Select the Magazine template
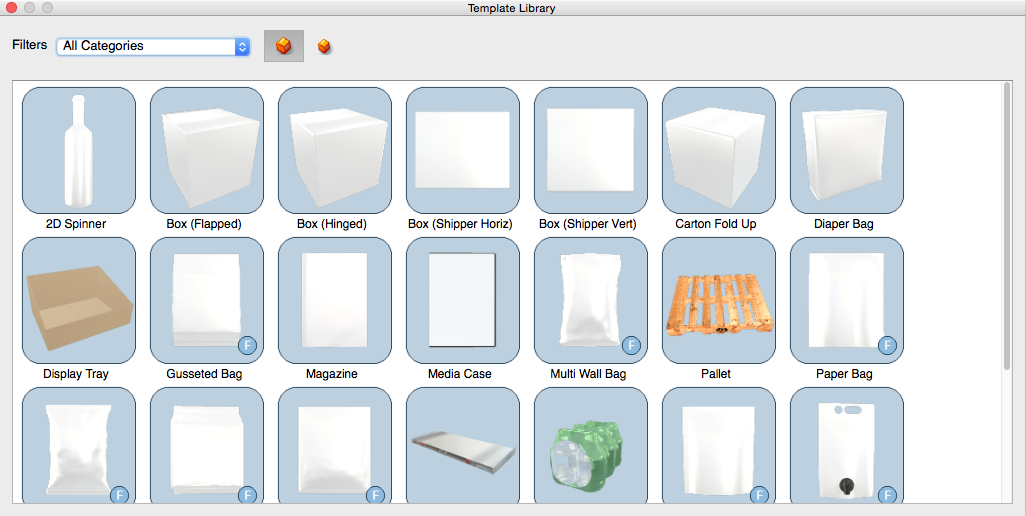Viewport: 1026px width, 516px height. pos(335,300)
